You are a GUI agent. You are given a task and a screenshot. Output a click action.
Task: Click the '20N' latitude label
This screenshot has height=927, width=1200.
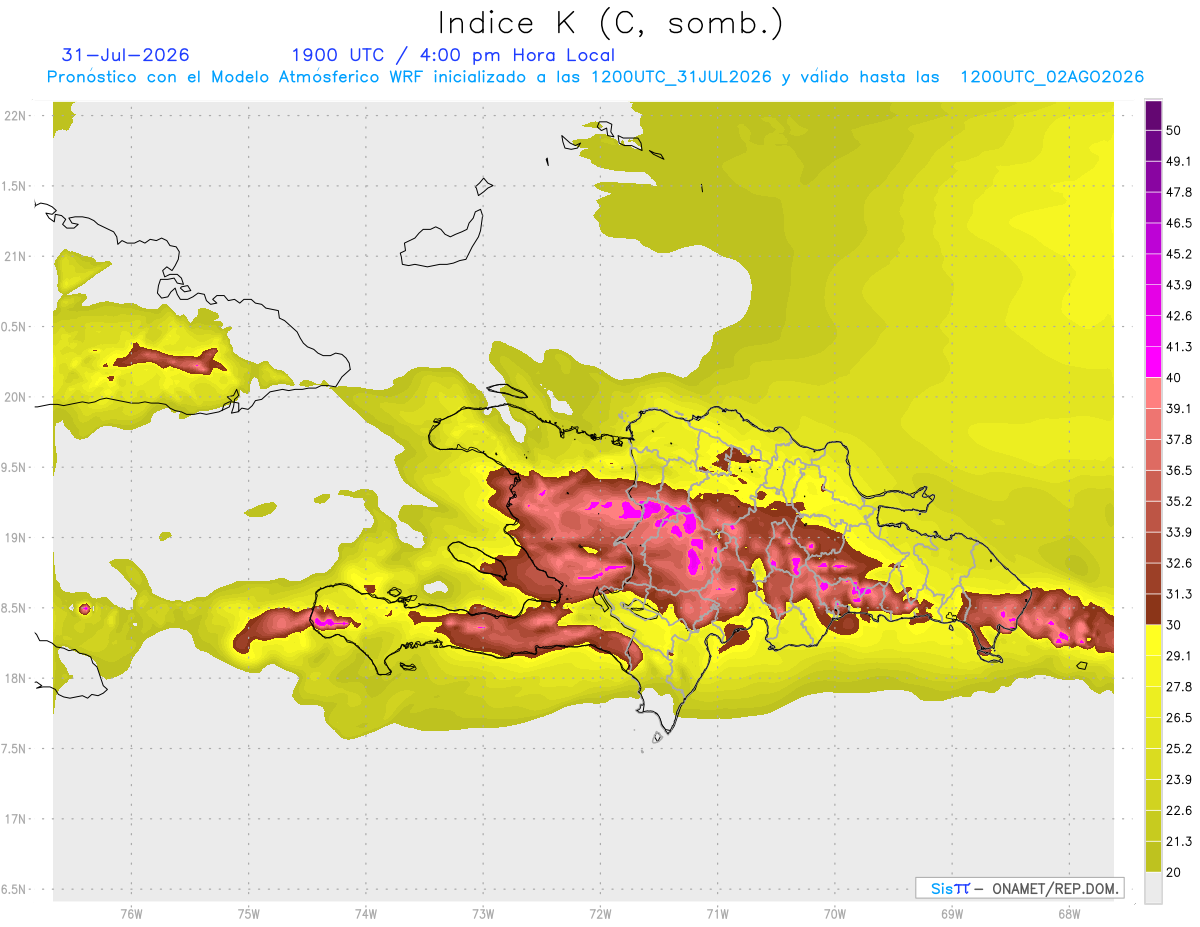pyautogui.click(x=14, y=397)
